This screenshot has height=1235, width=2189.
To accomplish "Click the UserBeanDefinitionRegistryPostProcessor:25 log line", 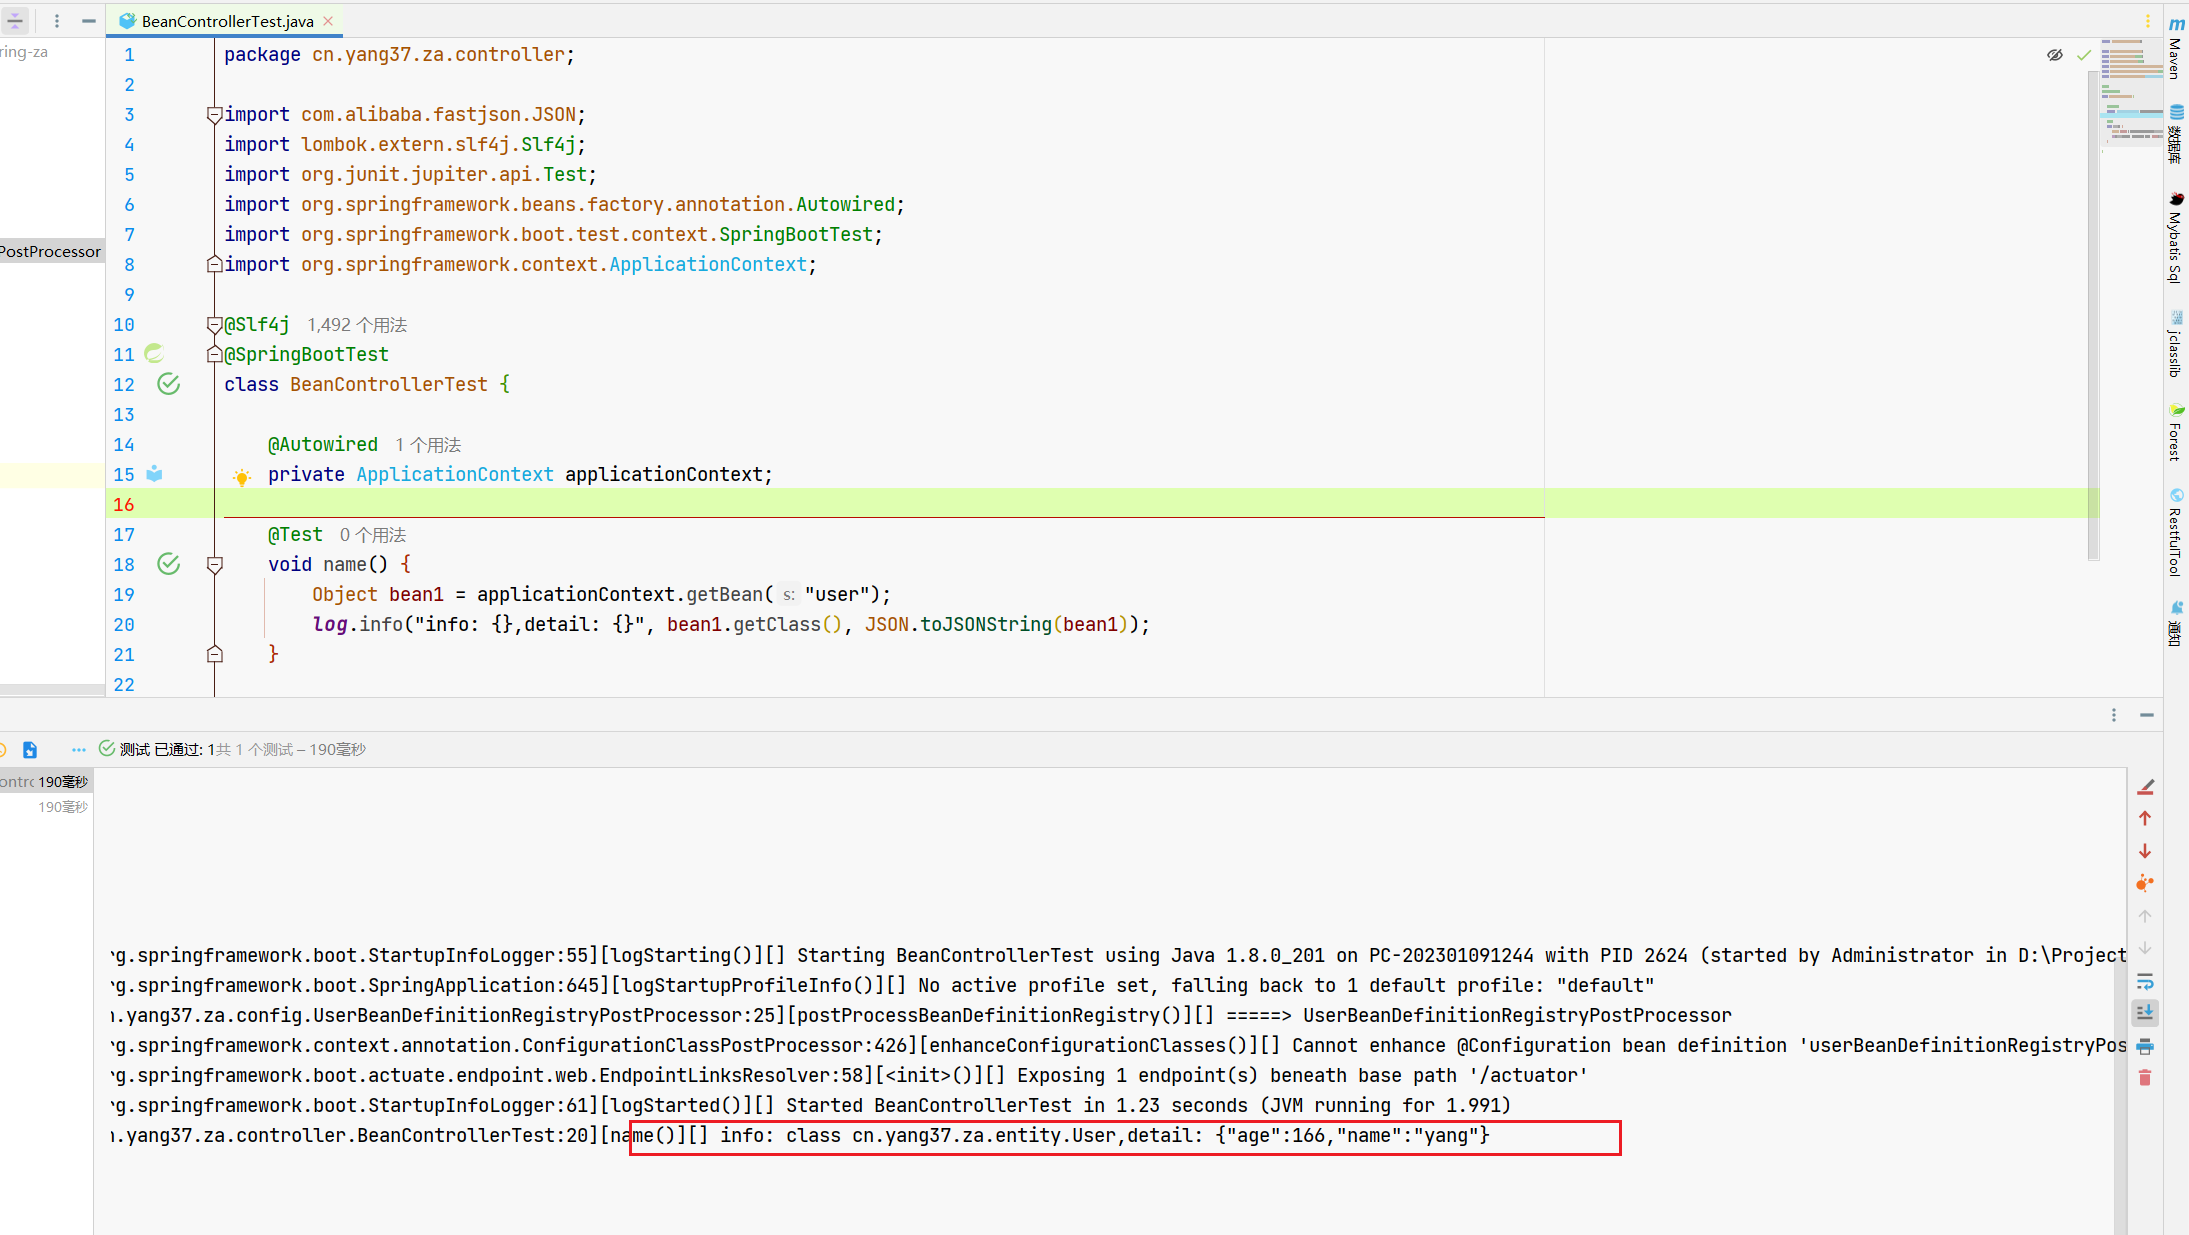I will point(921,1015).
